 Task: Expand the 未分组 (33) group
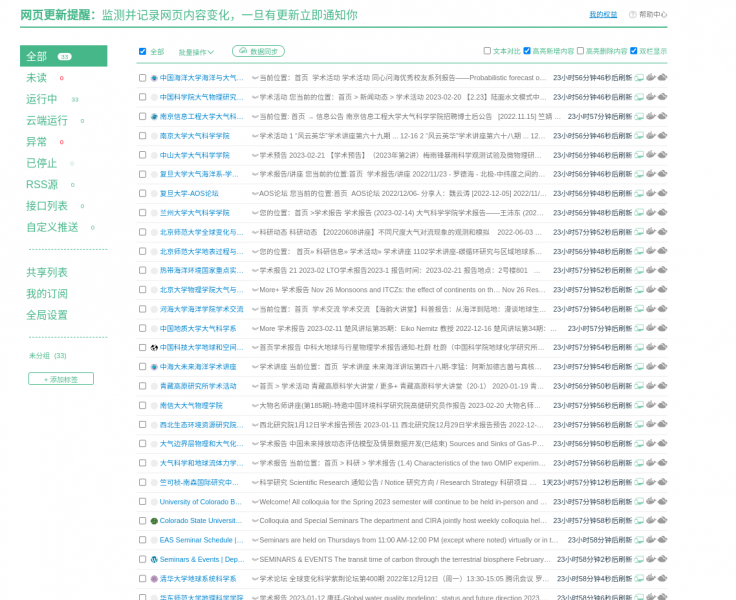(x=47, y=356)
